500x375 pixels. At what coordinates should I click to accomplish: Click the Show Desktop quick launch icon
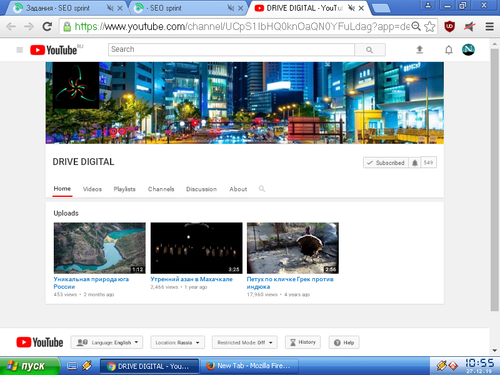pos(72,366)
